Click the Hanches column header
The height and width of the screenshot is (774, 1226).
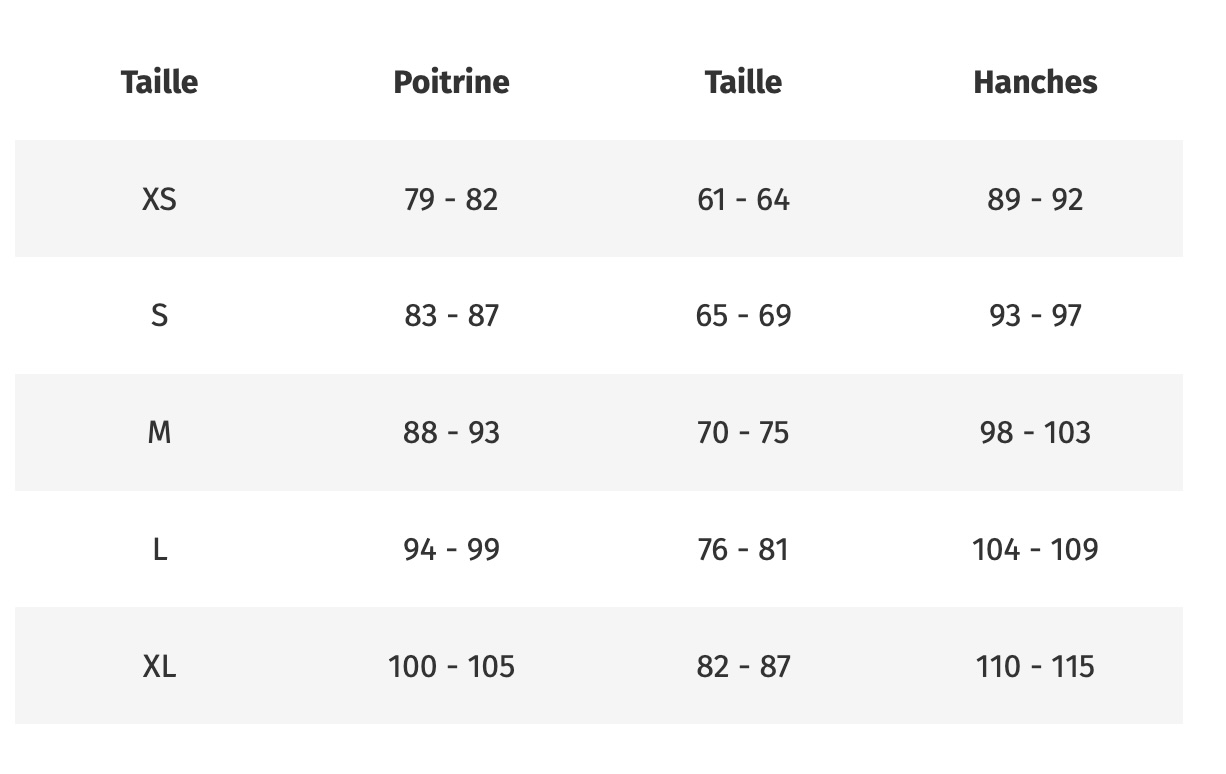click(1035, 82)
